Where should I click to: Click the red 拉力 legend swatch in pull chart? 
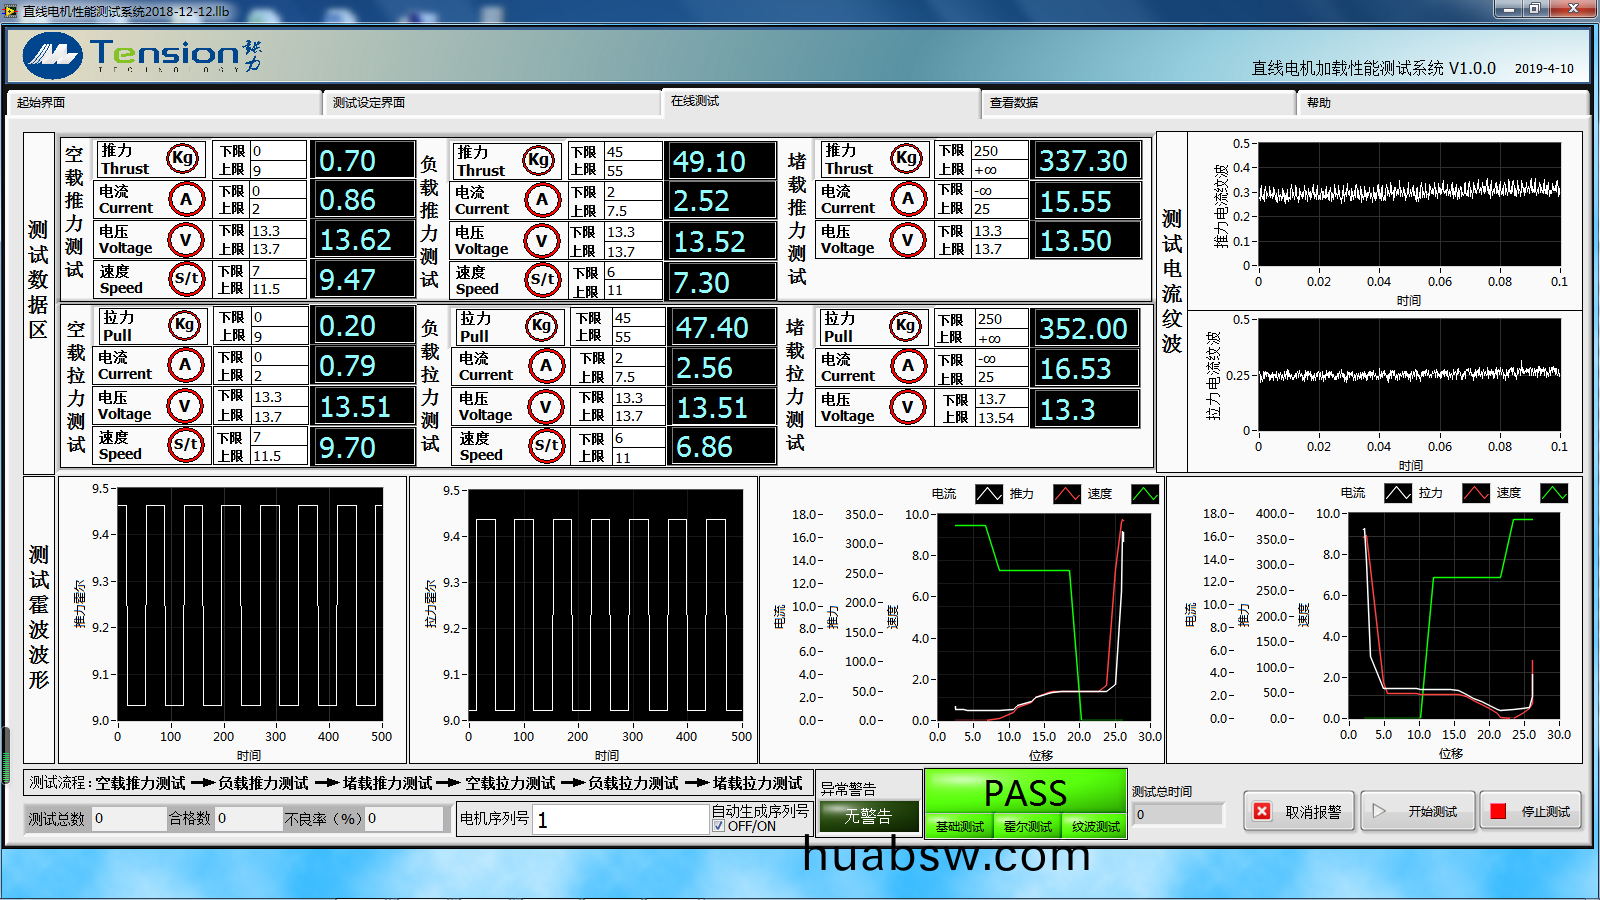click(1475, 493)
